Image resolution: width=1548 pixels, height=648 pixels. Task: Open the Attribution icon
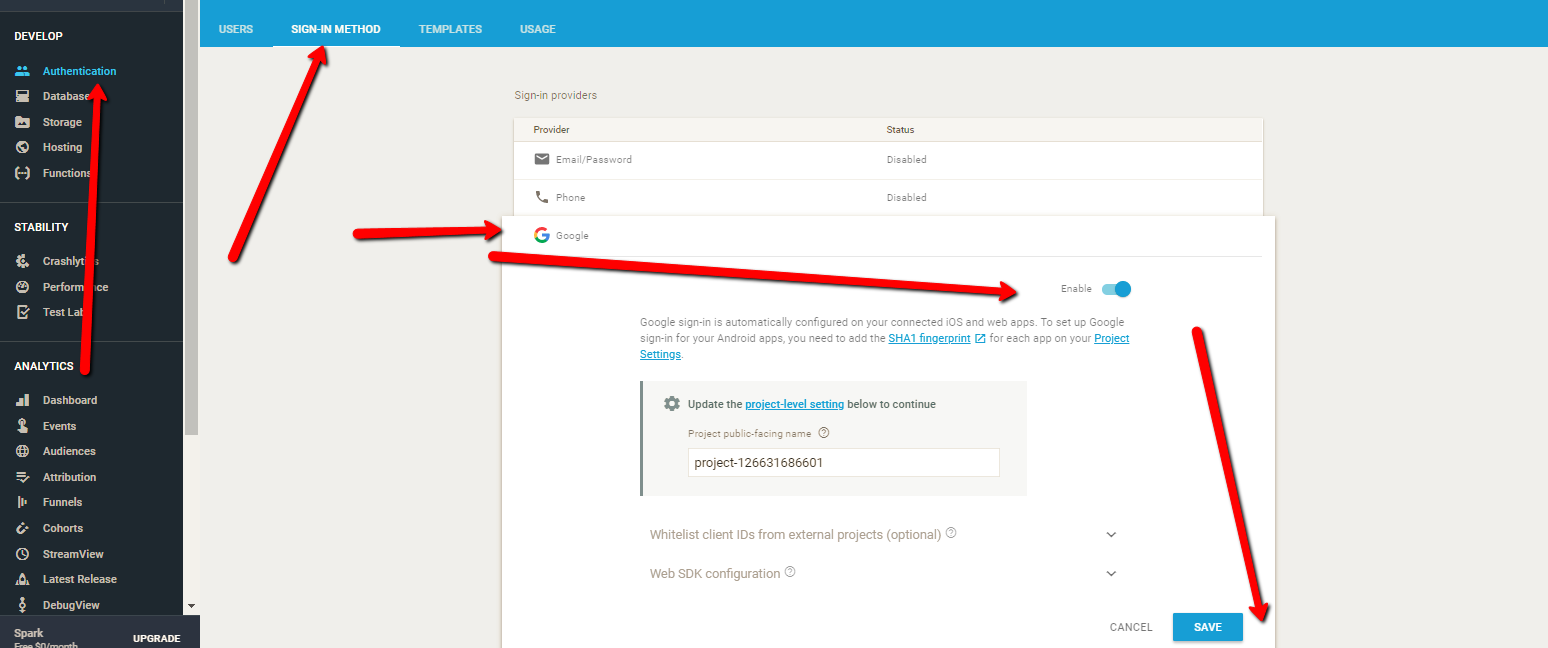pos(22,477)
